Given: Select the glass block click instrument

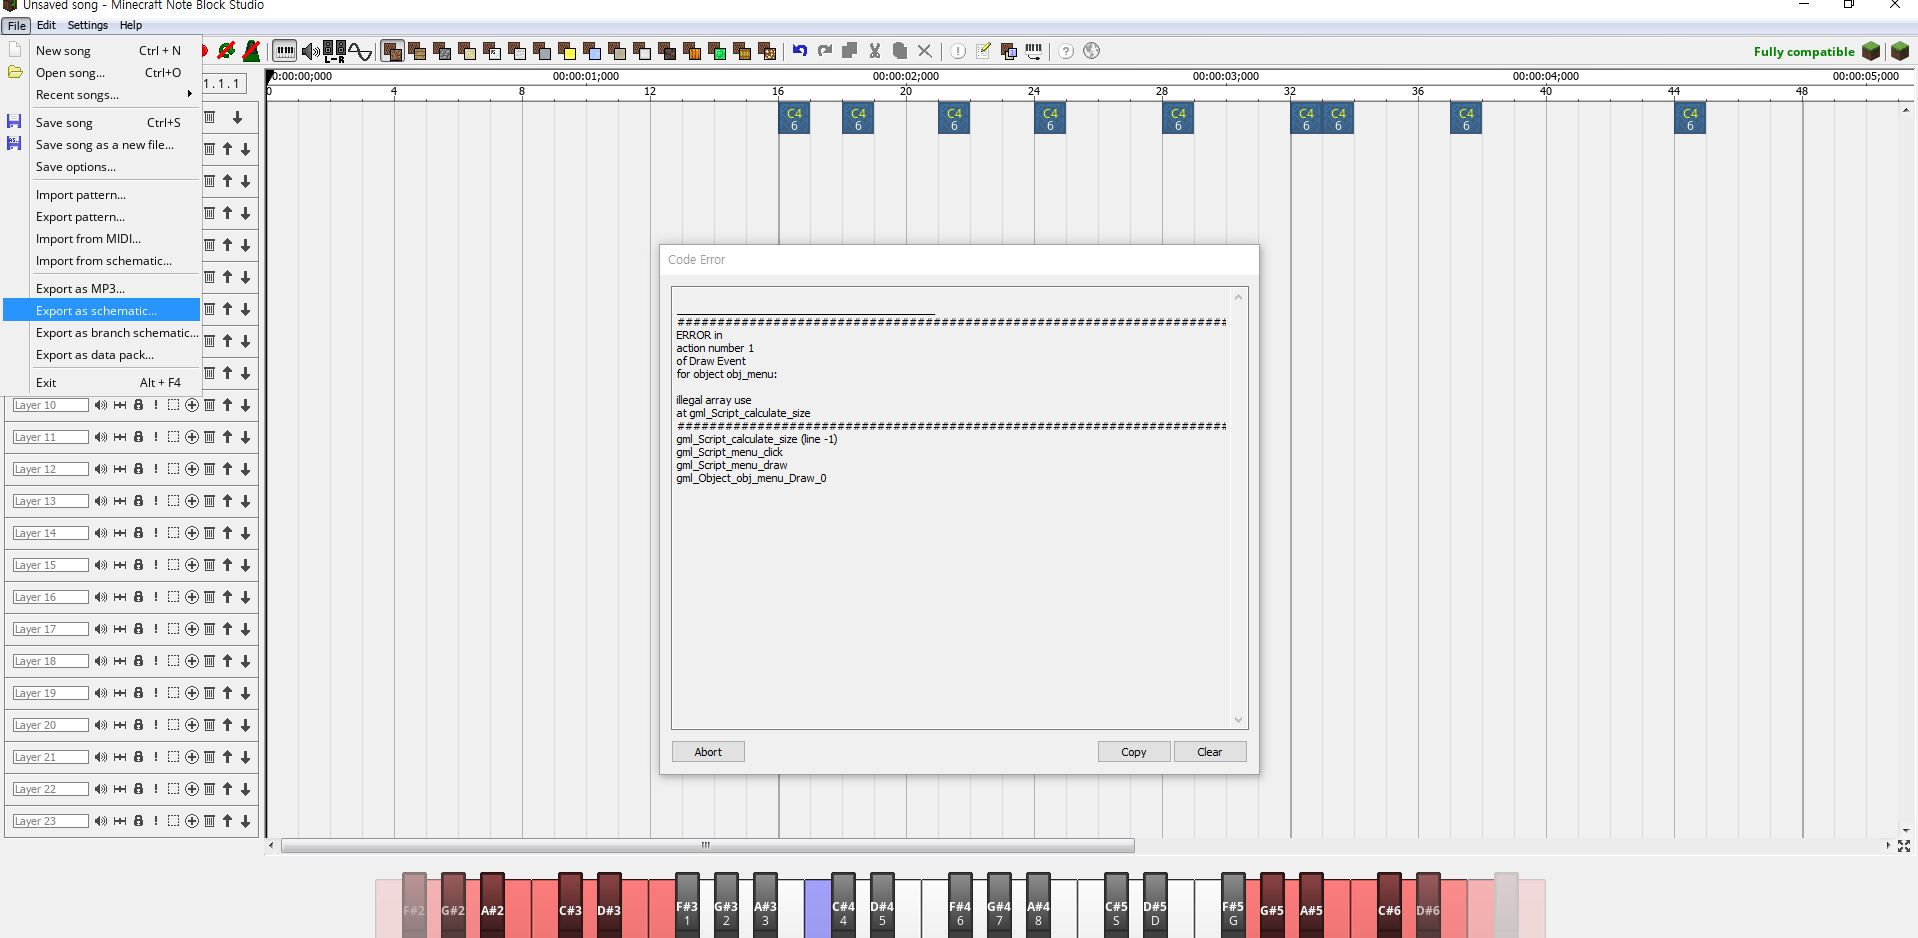Looking at the screenshot, I should (x=493, y=50).
